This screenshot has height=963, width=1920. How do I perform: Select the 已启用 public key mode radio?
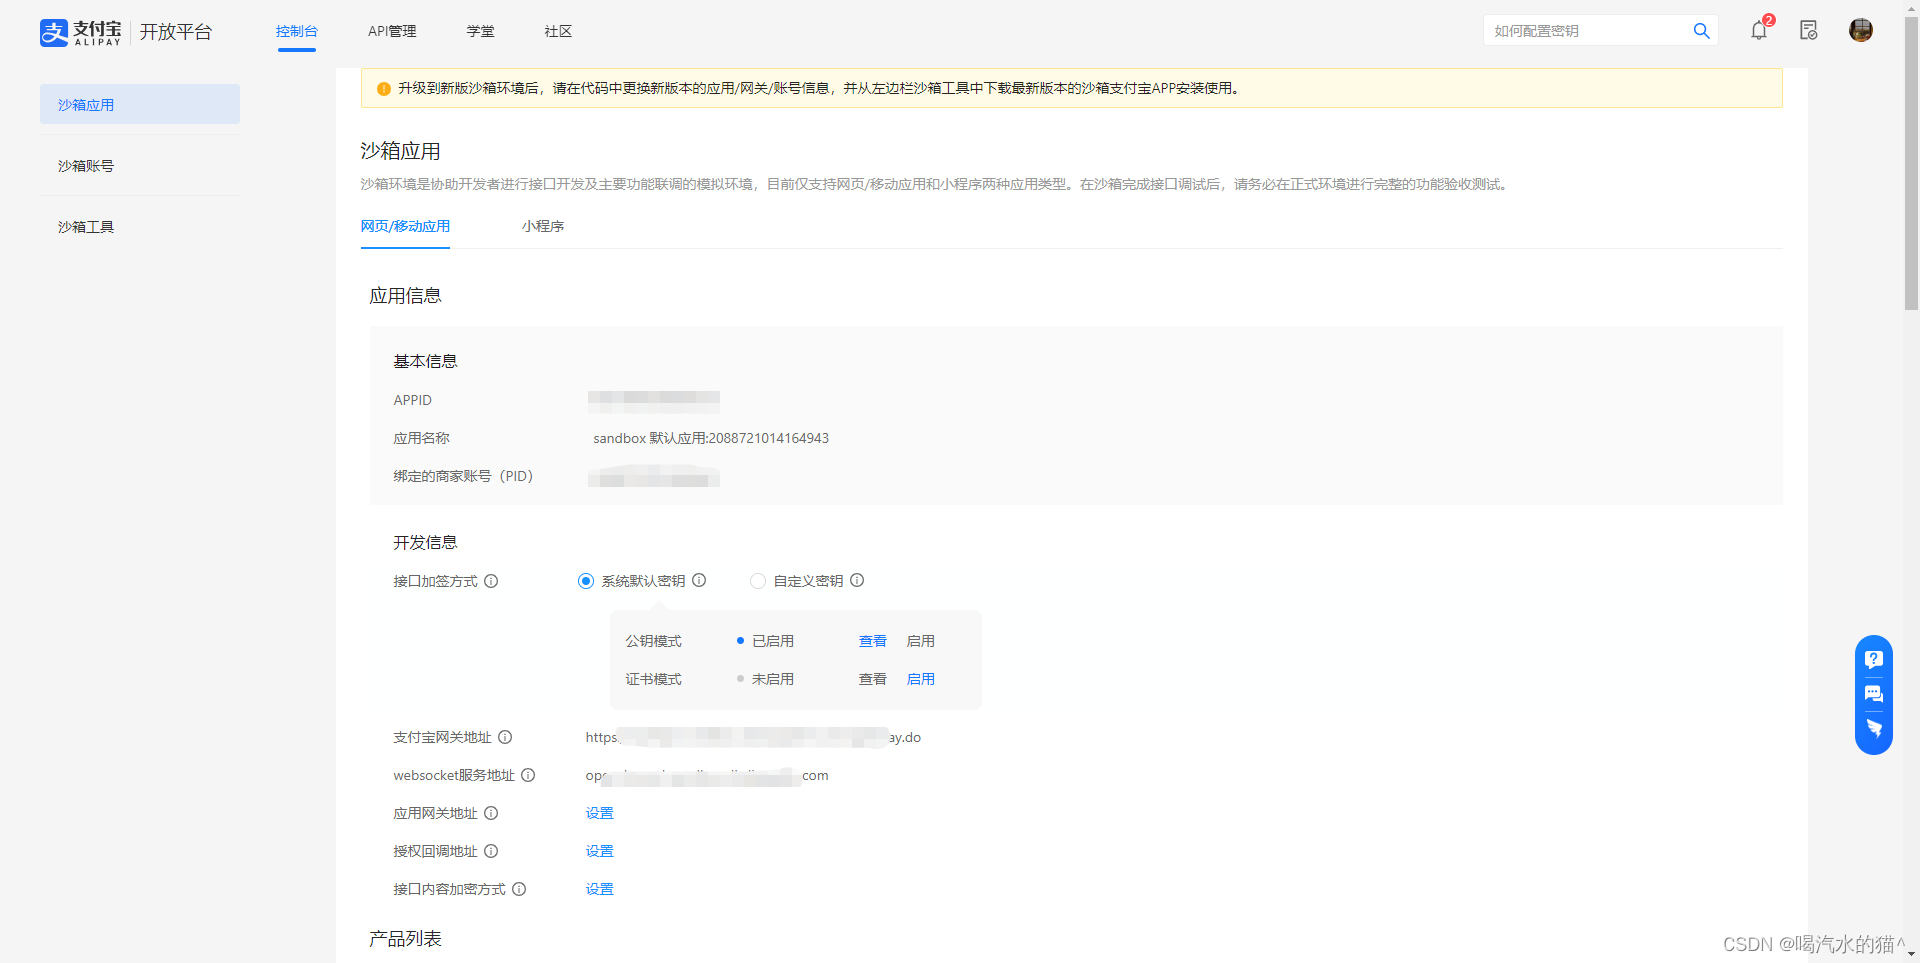[x=740, y=641]
